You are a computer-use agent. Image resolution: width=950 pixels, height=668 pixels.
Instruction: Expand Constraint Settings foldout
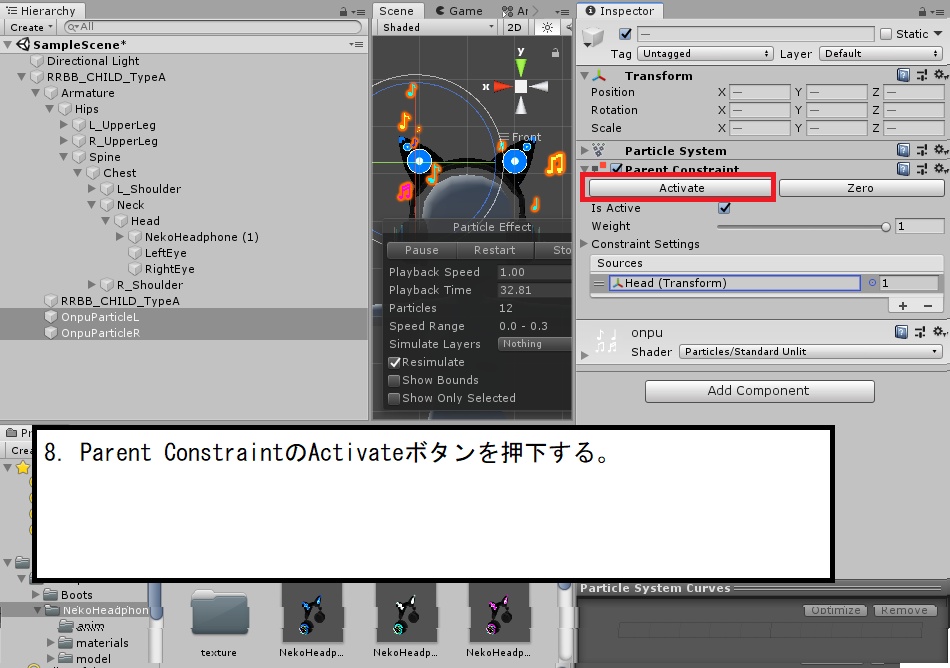pos(584,243)
